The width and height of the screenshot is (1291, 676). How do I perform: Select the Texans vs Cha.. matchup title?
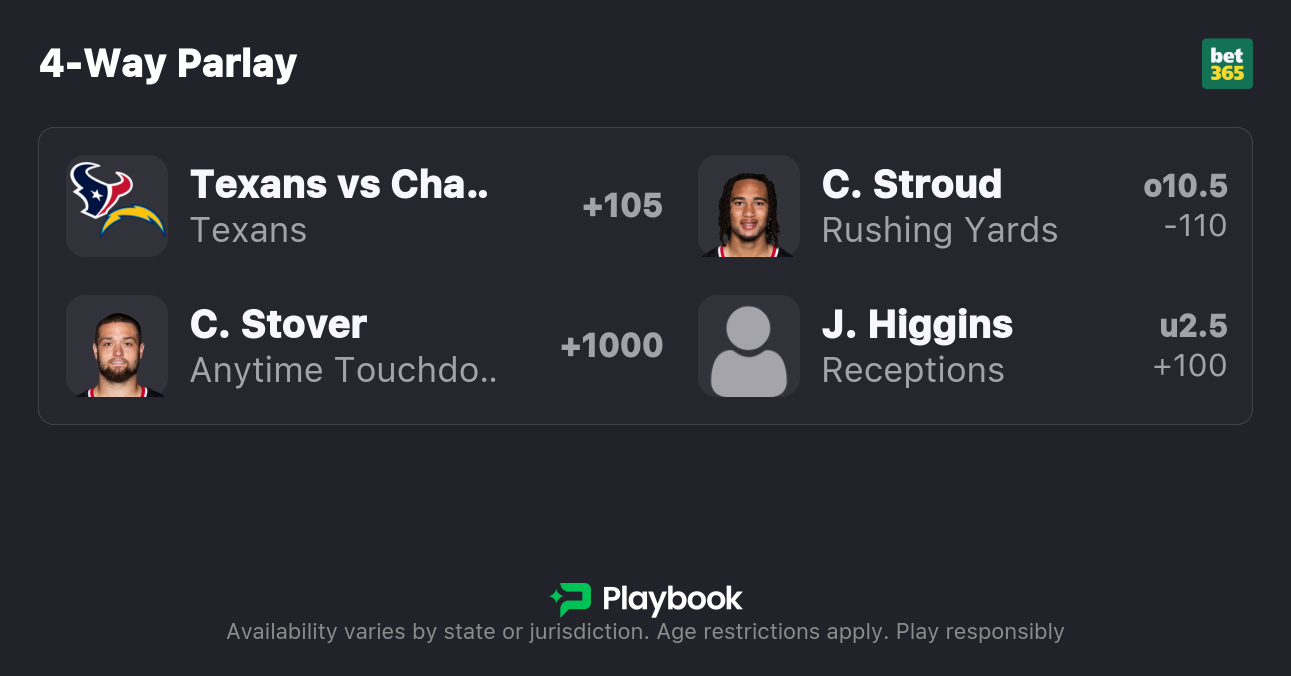339,184
